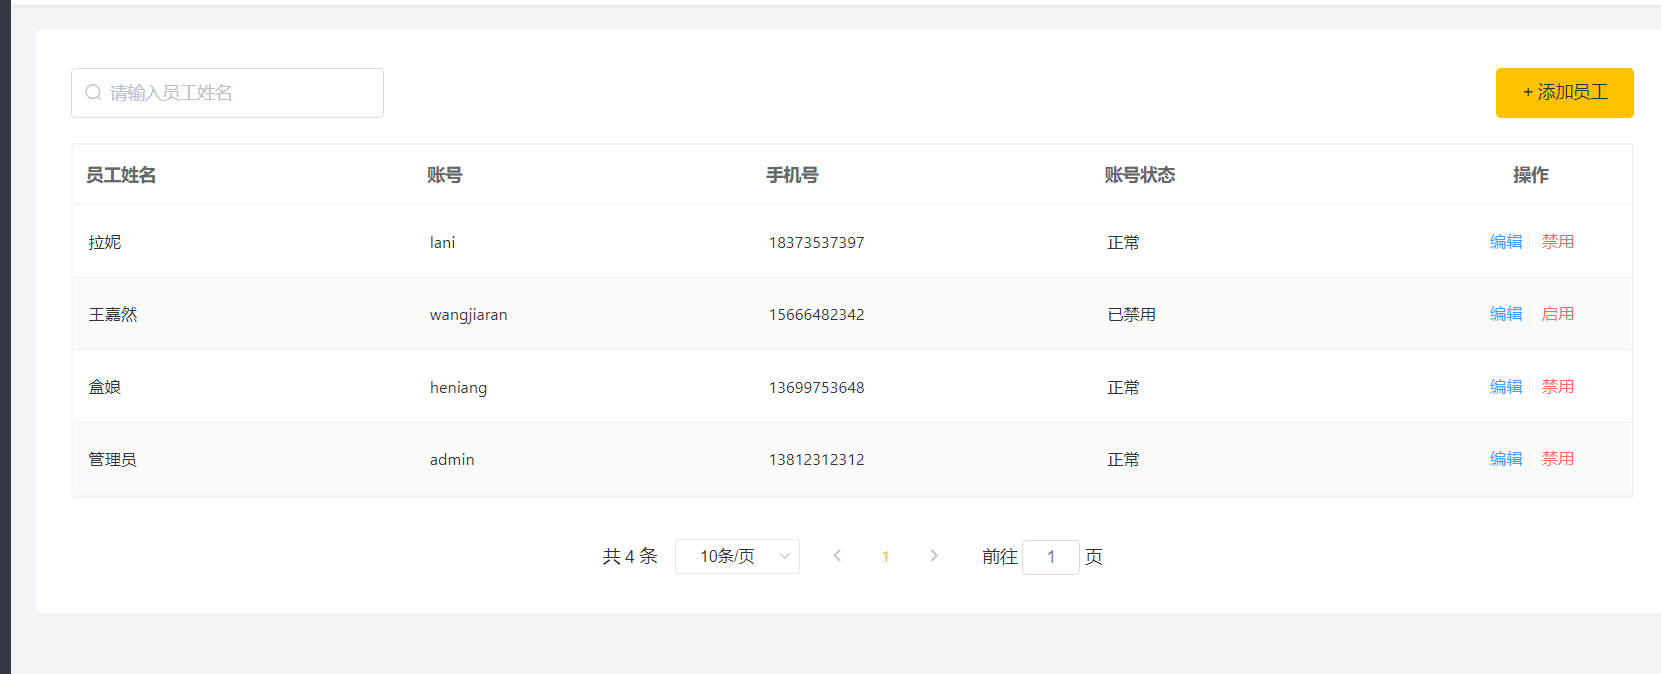
Task: Disable the heniang account
Action: pyautogui.click(x=1557, y=387)
